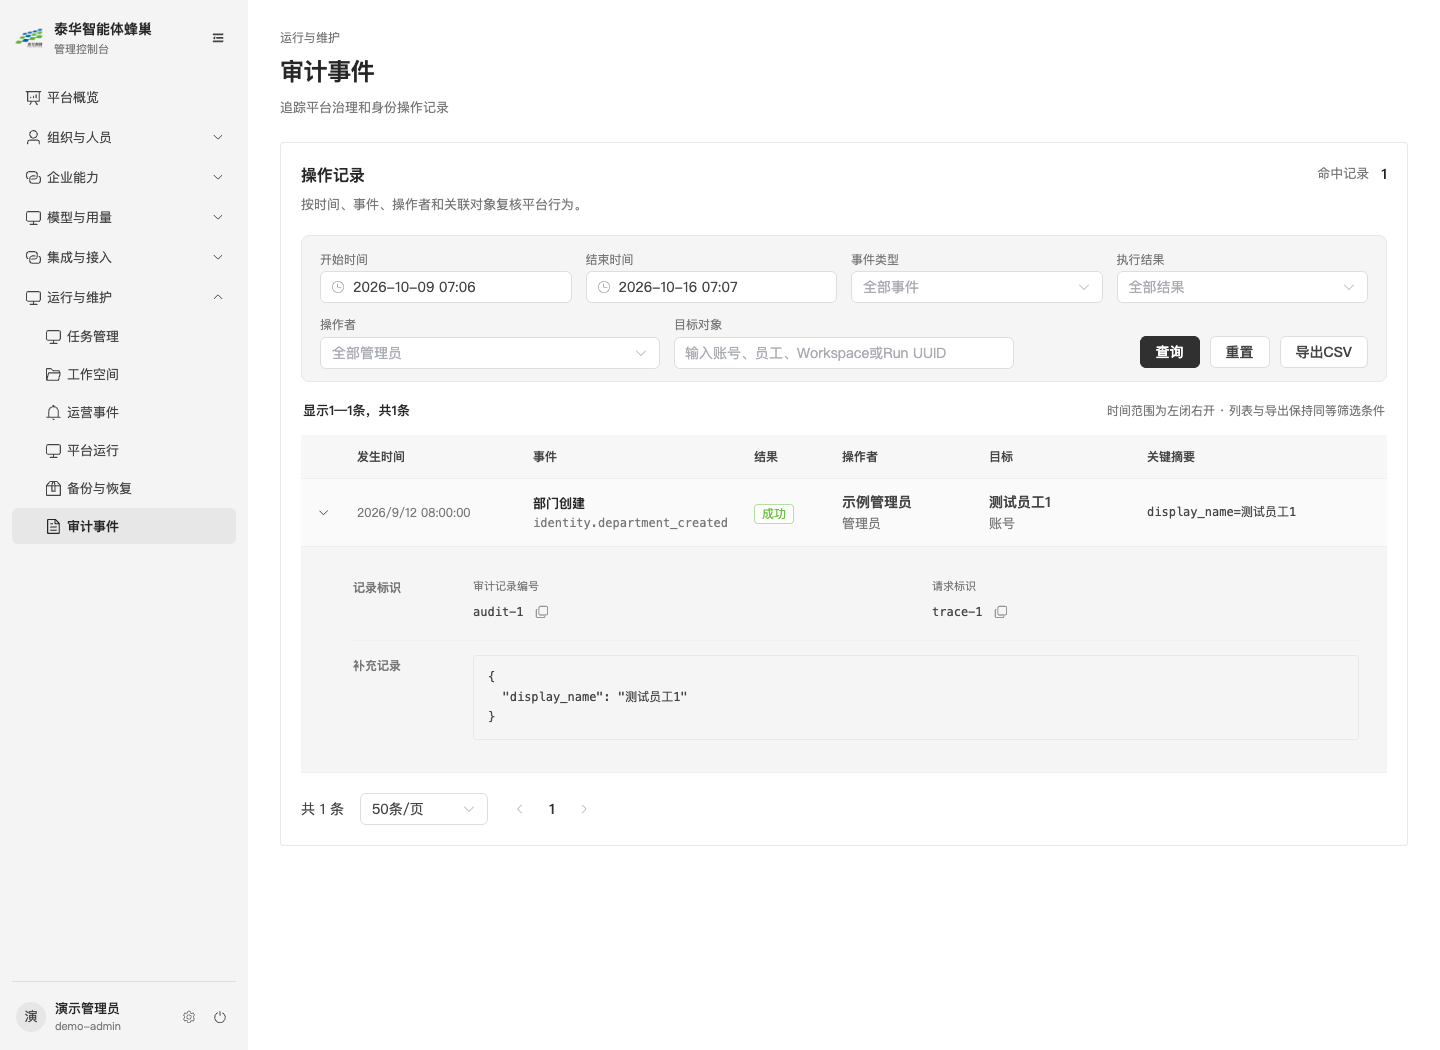This screenshot has height=1050, width=1440.
Task: Expand the 集成与接入 menu
Action: pos(124,257)
